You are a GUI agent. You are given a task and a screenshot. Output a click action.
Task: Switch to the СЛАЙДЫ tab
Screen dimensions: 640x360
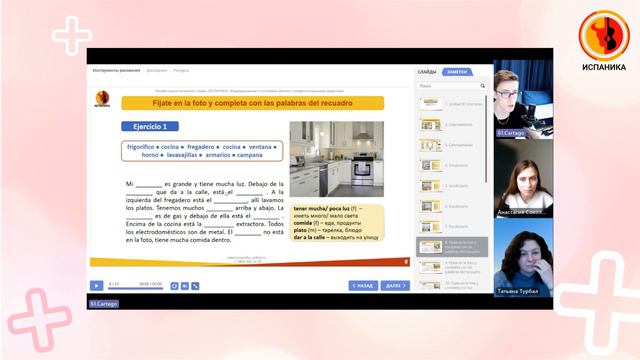click(427, 72)
